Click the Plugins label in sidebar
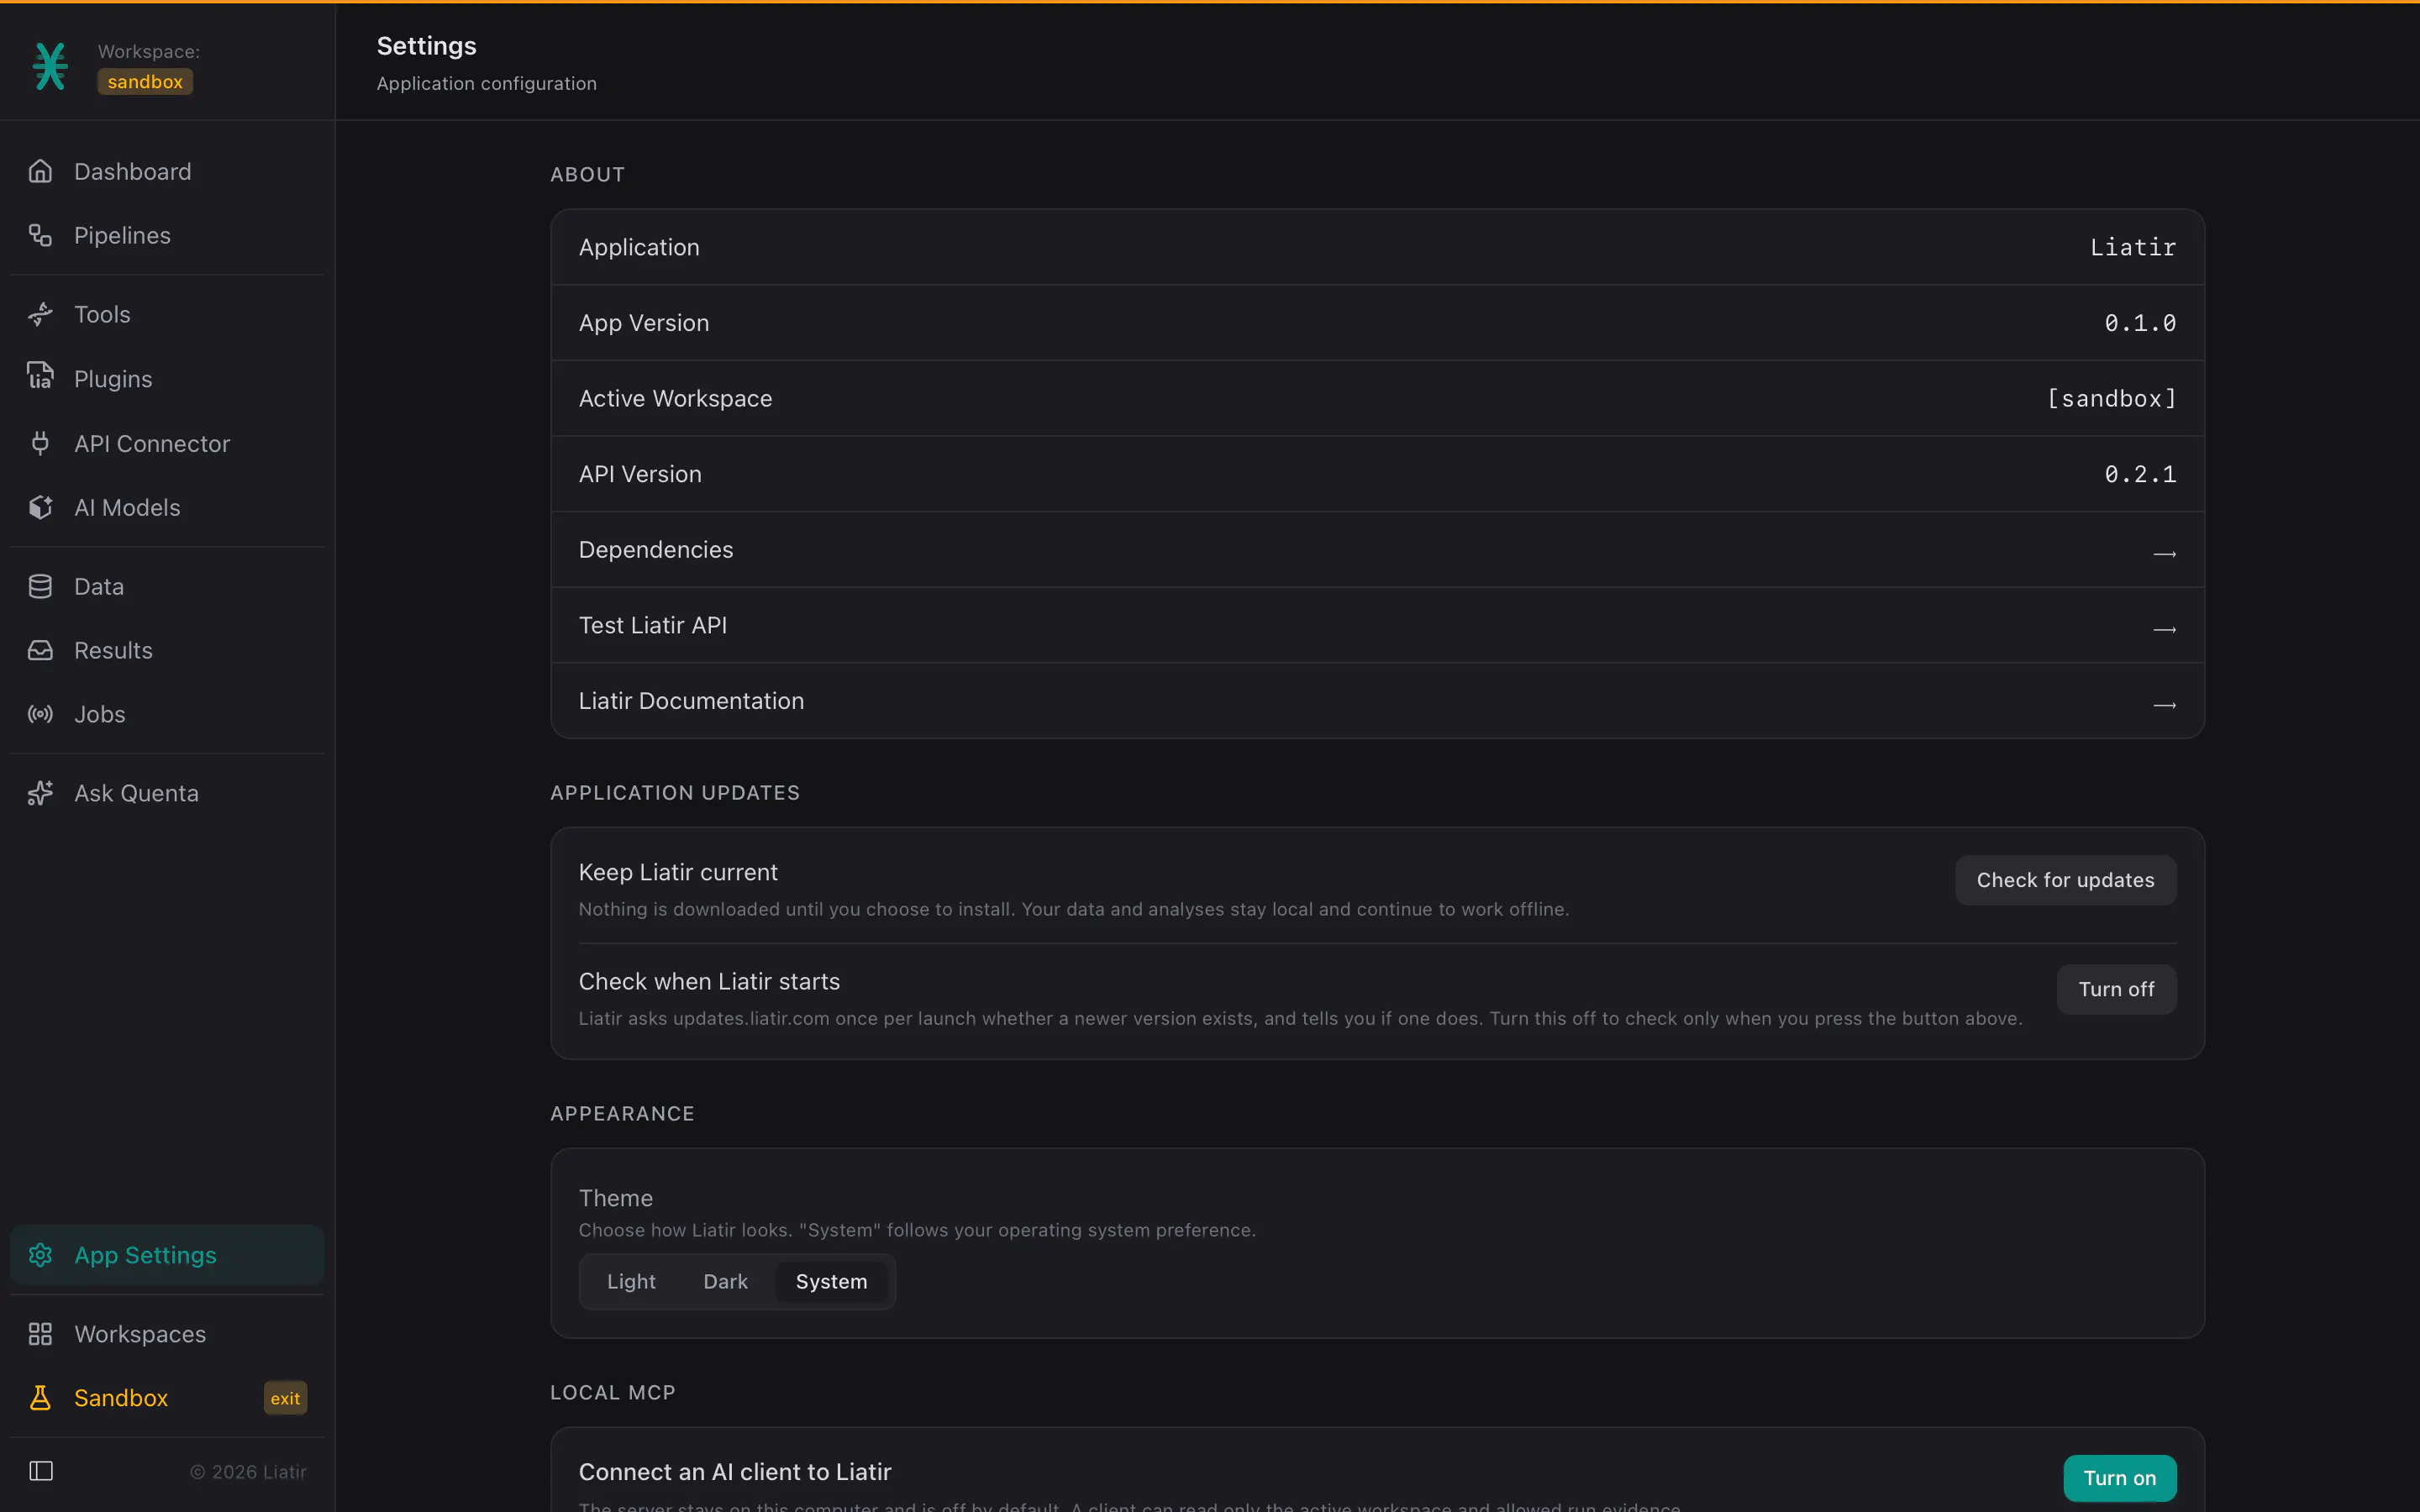The image size is (2420, 1512). click(x=113, y=379)
